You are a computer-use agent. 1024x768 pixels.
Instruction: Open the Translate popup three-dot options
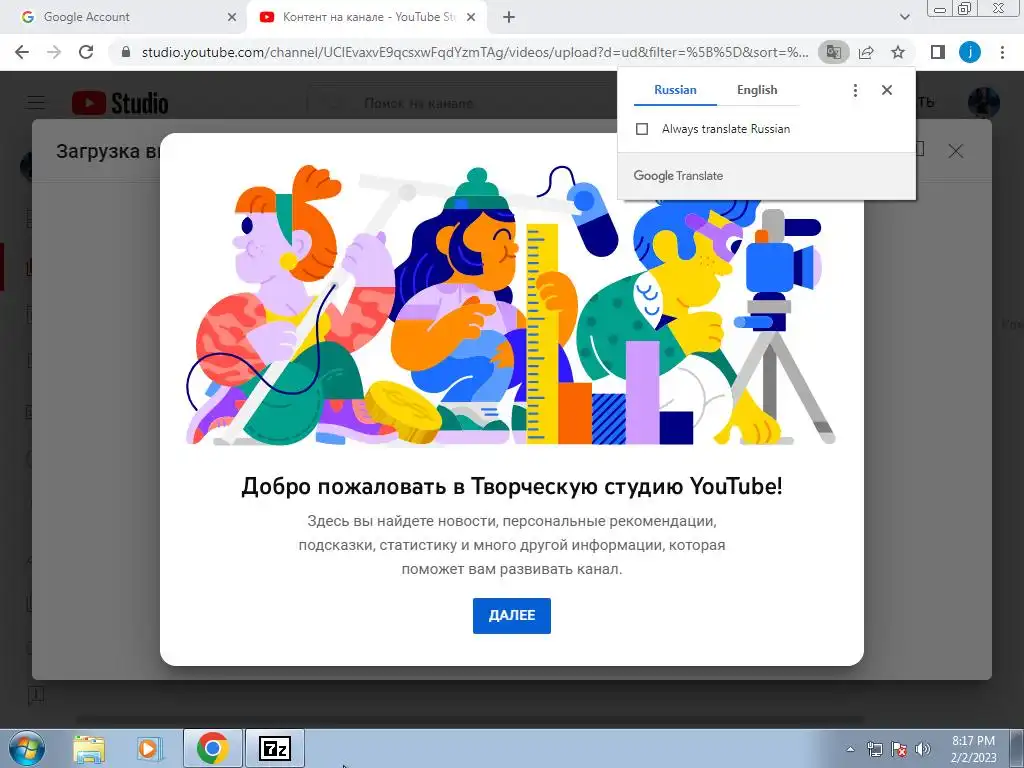click(x=855, y=90)
